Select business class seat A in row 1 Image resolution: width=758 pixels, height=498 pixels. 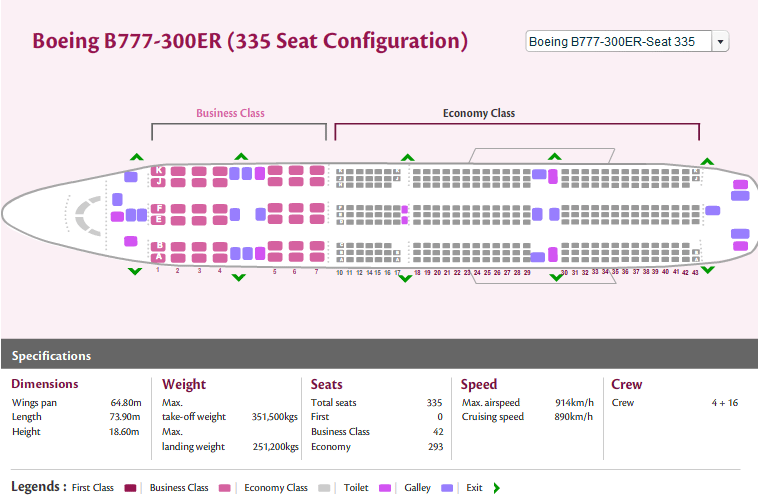click(x=158, y=258)
